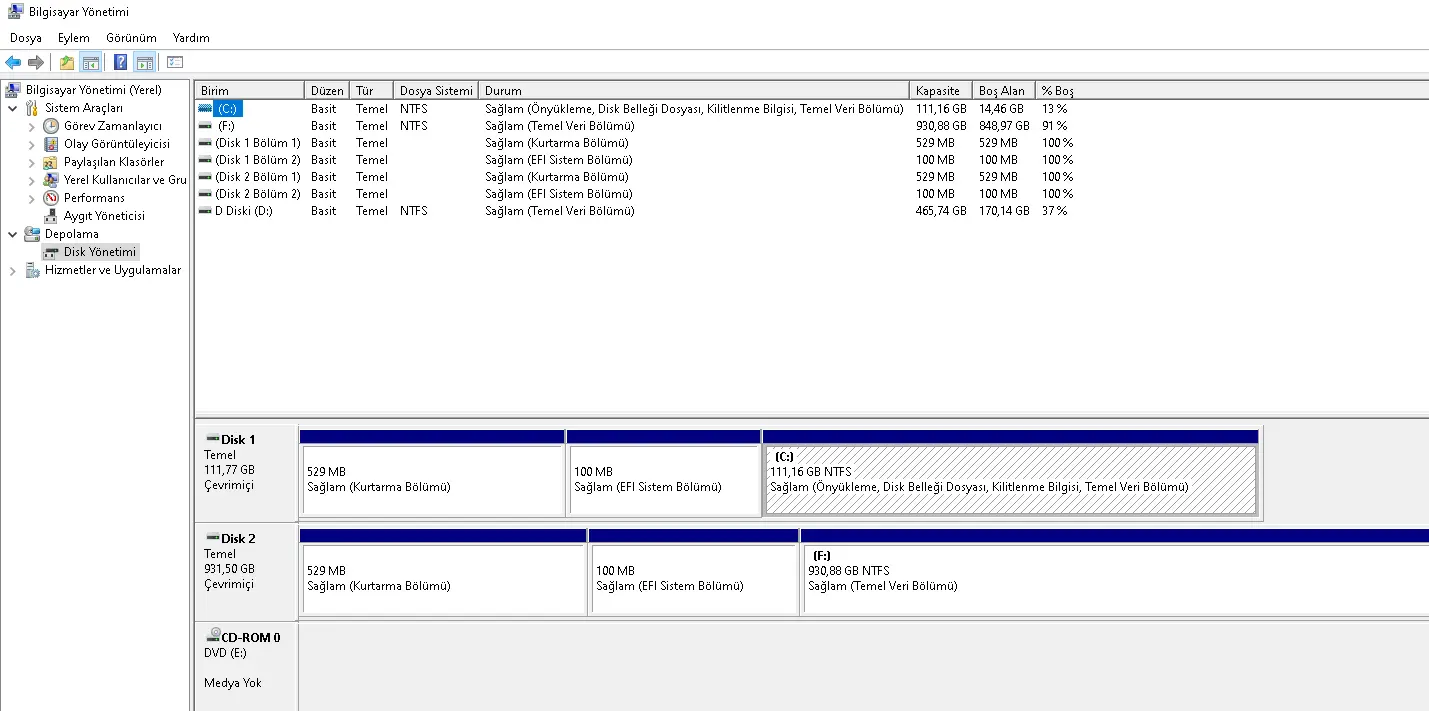Click the Olay Görüntüleyicisi icon

coord(51,144)
